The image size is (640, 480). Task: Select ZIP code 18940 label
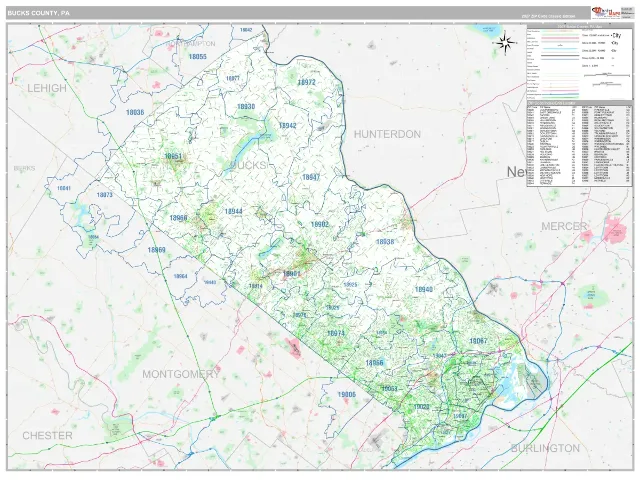[x=424, y=289]
